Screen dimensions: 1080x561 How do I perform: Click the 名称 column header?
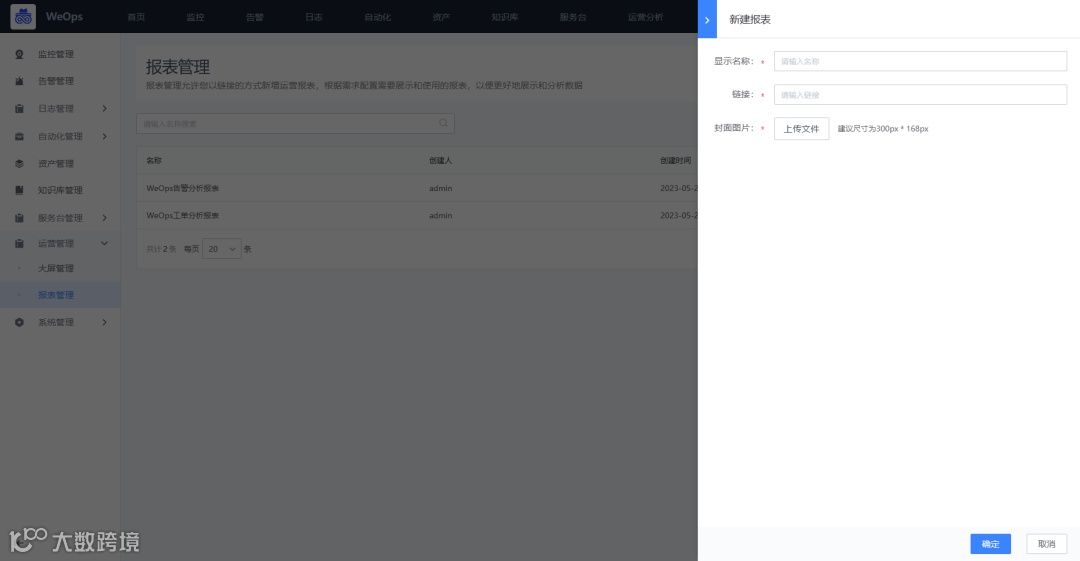tap(154, 161)
